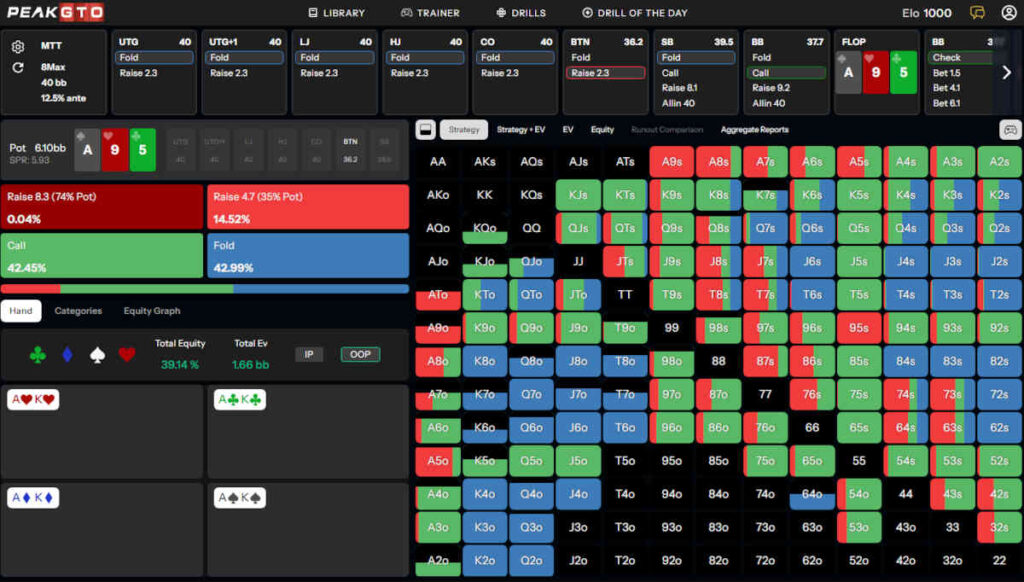This screenshot has height=582, width=1024.
Task: Toggle the layout view icon left of Strategy
Action: pos(425,129)
